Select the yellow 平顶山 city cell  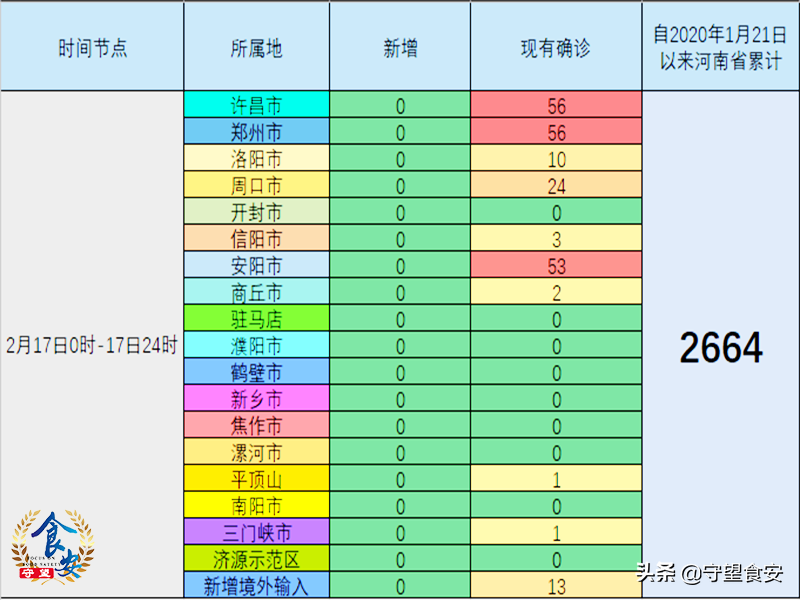pos(256,479)
